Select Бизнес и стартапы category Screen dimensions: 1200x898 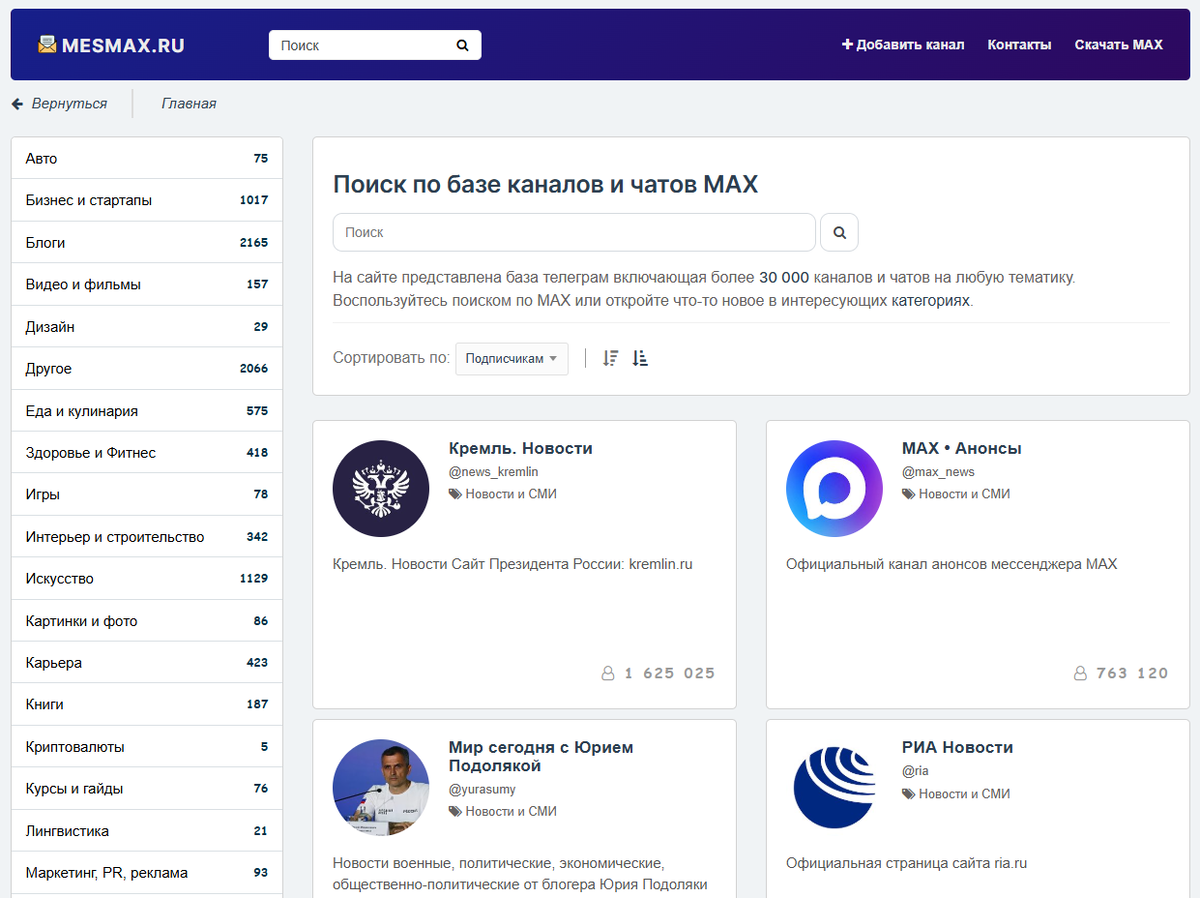[x=147, y=200]
